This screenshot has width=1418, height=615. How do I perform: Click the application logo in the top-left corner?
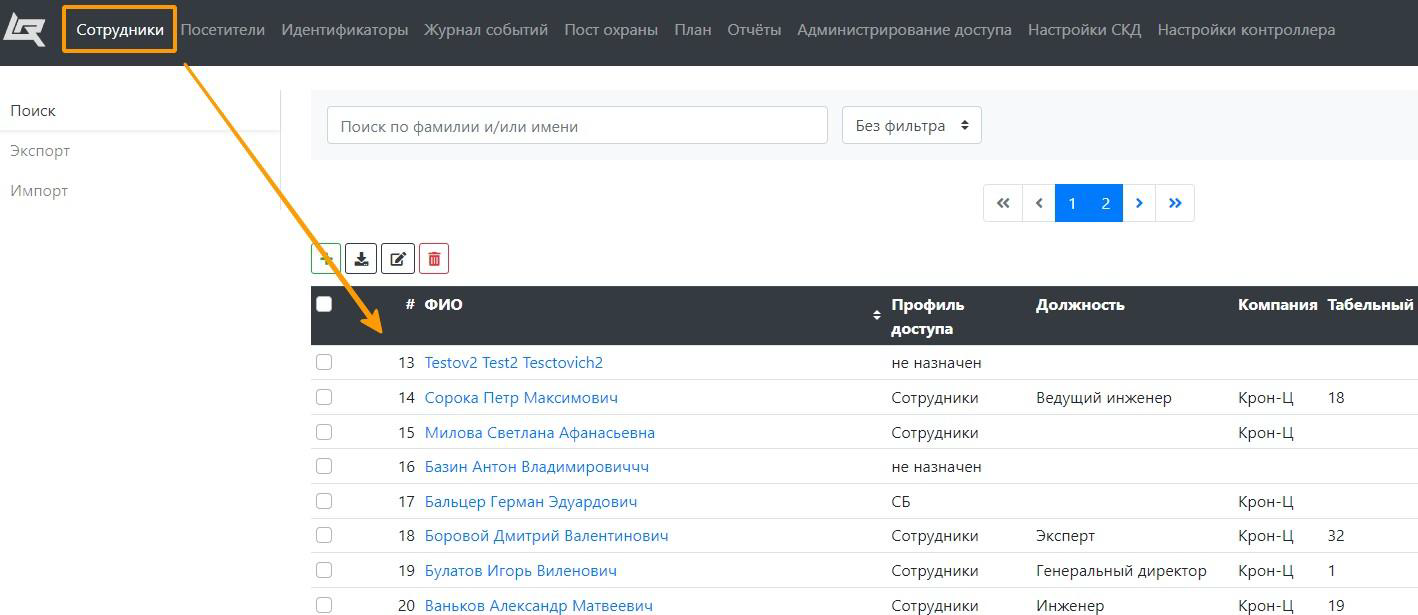coord(25,29)
